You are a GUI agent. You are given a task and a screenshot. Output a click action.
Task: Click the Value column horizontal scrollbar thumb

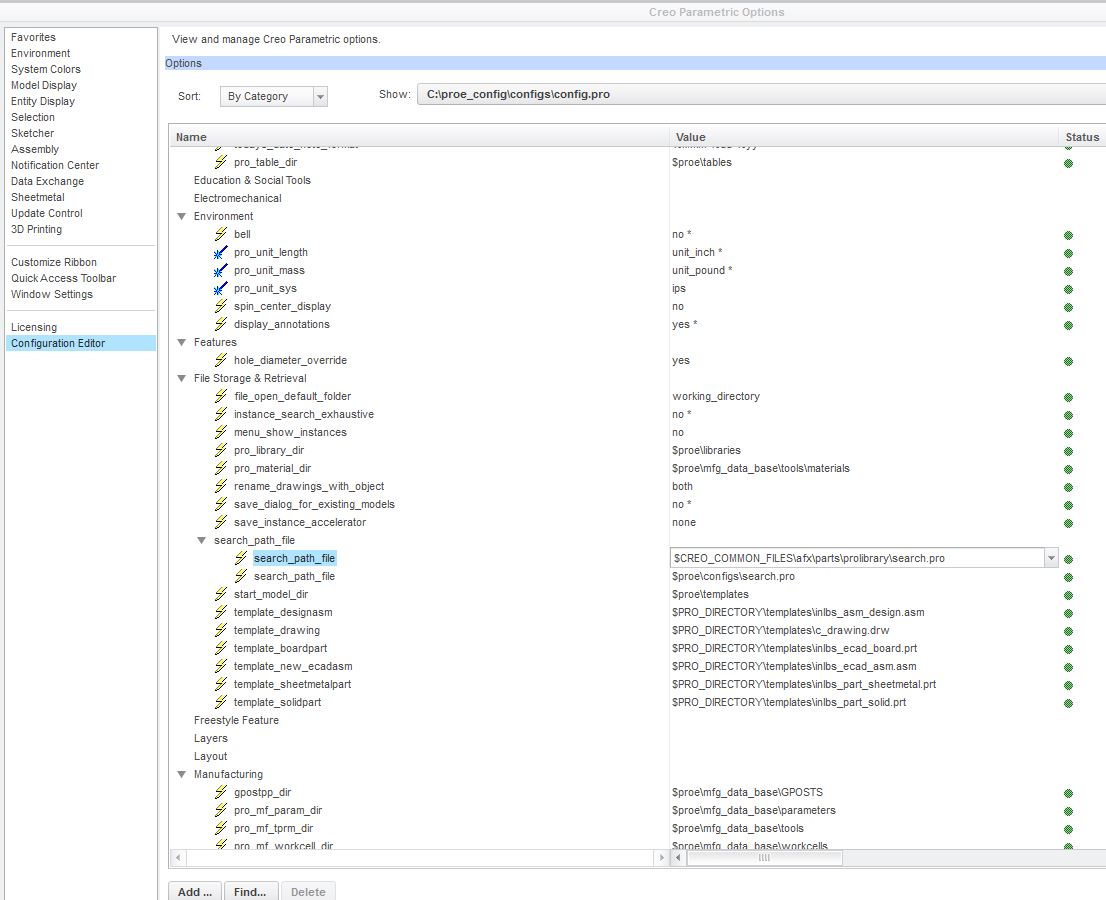(765, 858)
